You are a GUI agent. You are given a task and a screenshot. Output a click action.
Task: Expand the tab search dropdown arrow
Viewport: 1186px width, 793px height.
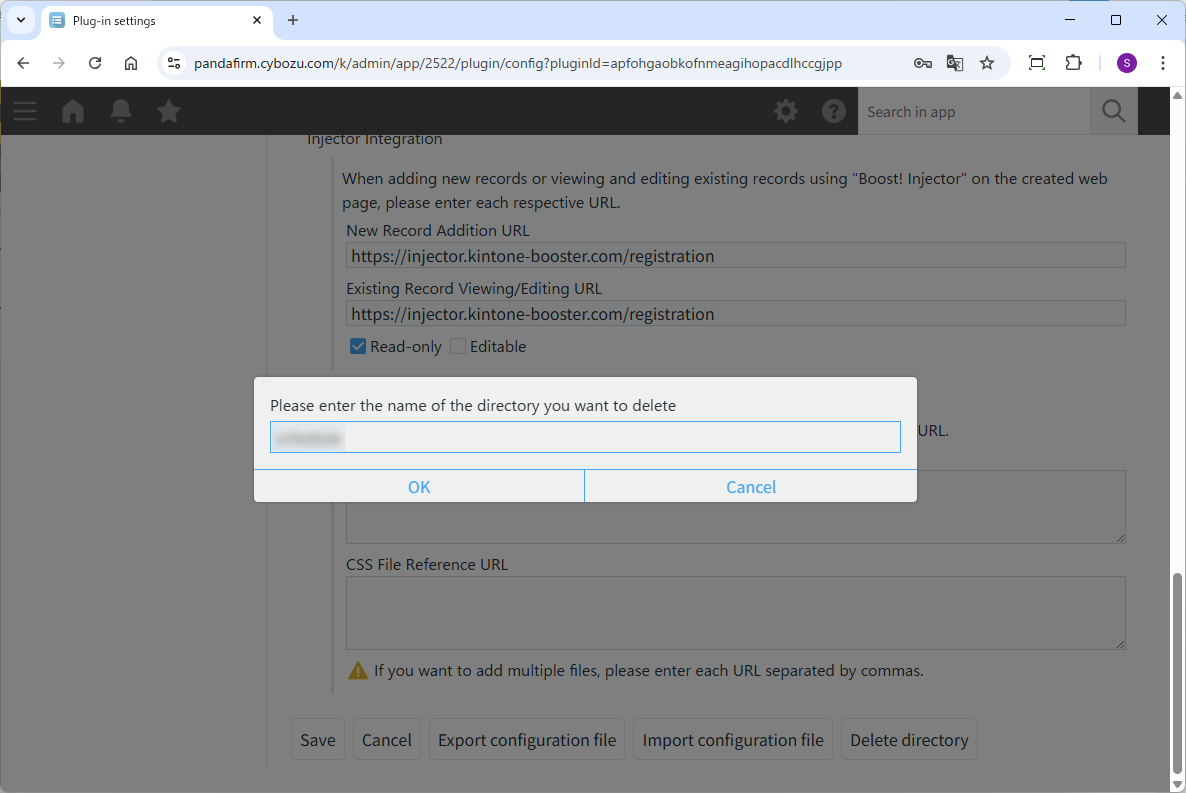coord(21,20)
